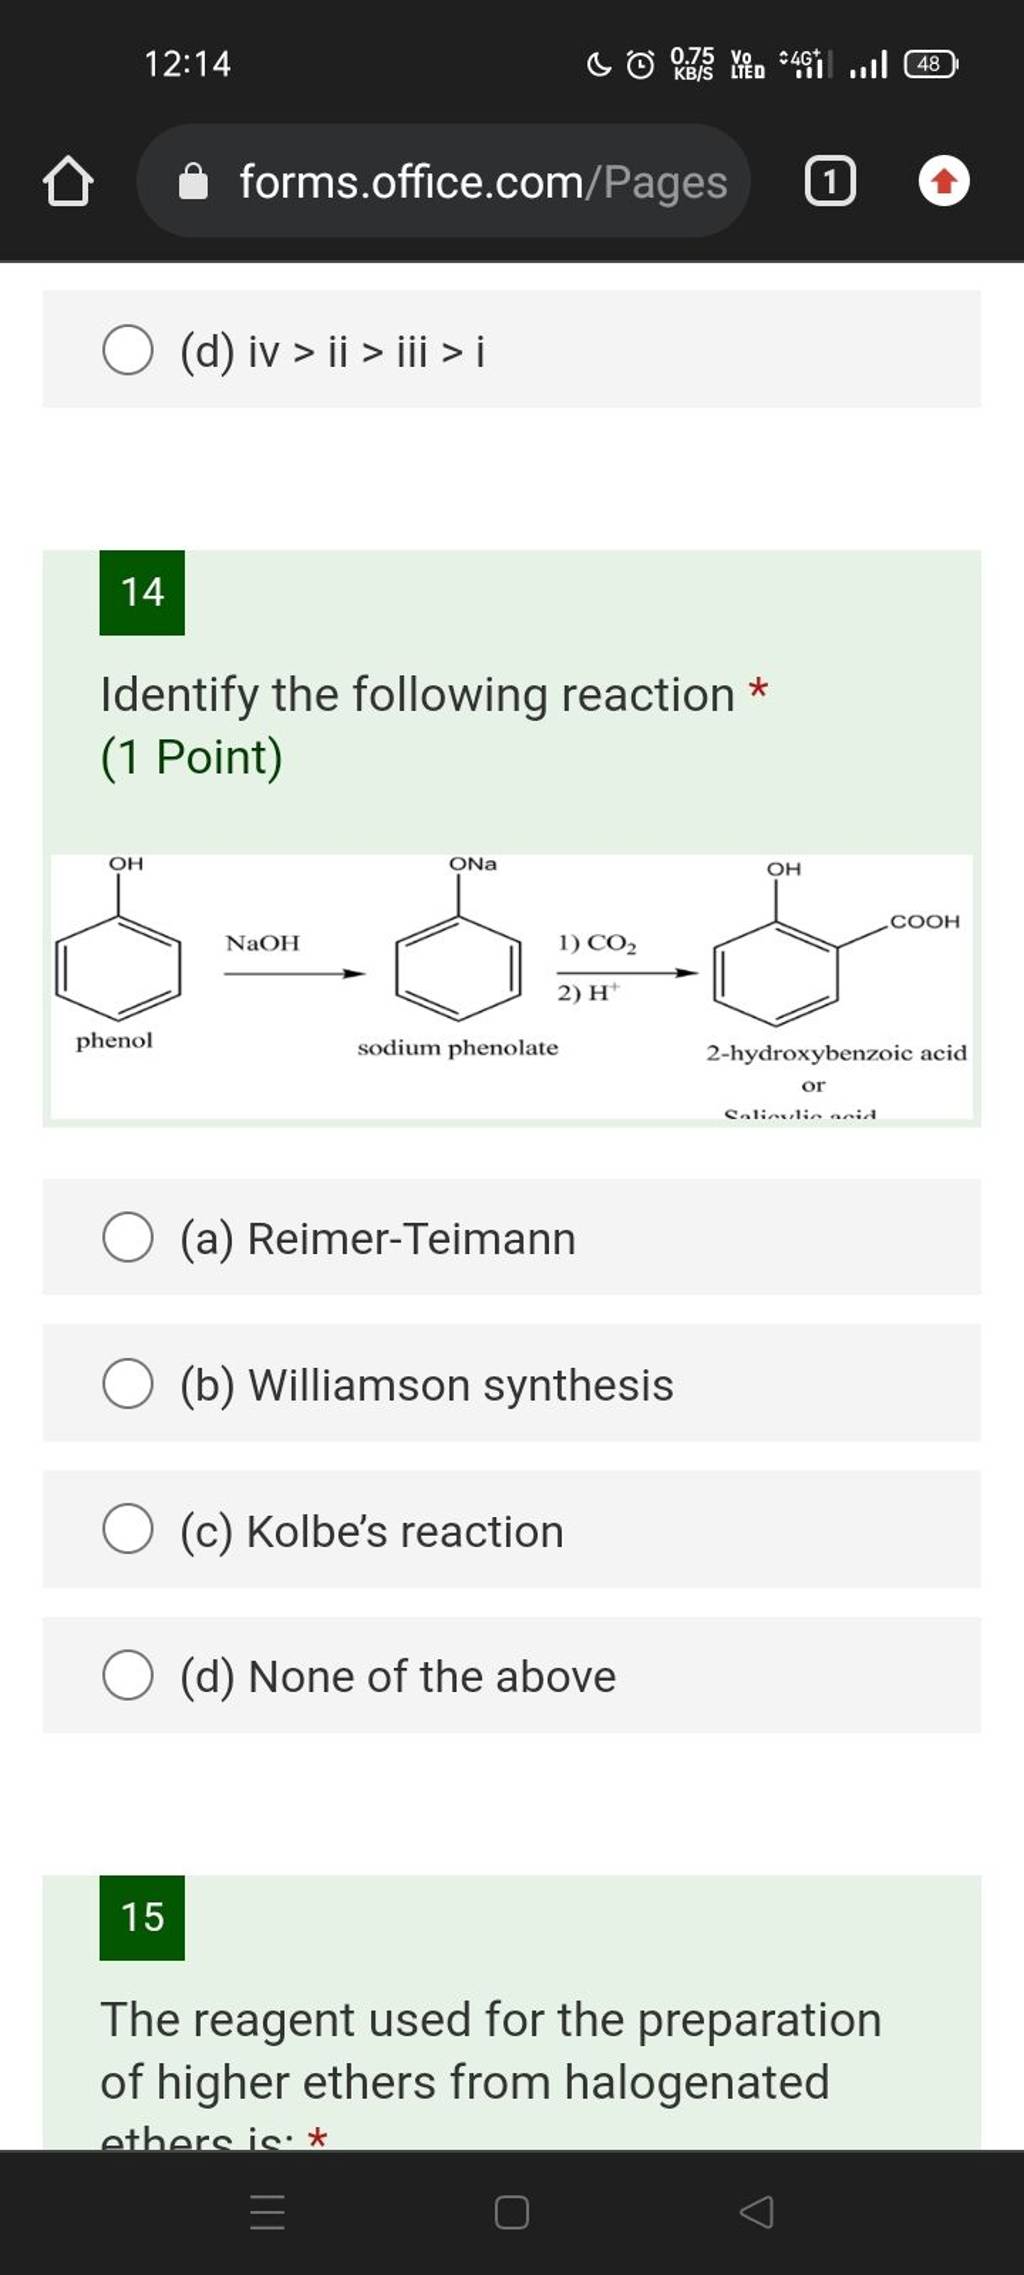Tap the question 14 number label
This screenshot has width=1024, height=2275.
(x=141, y=594)
